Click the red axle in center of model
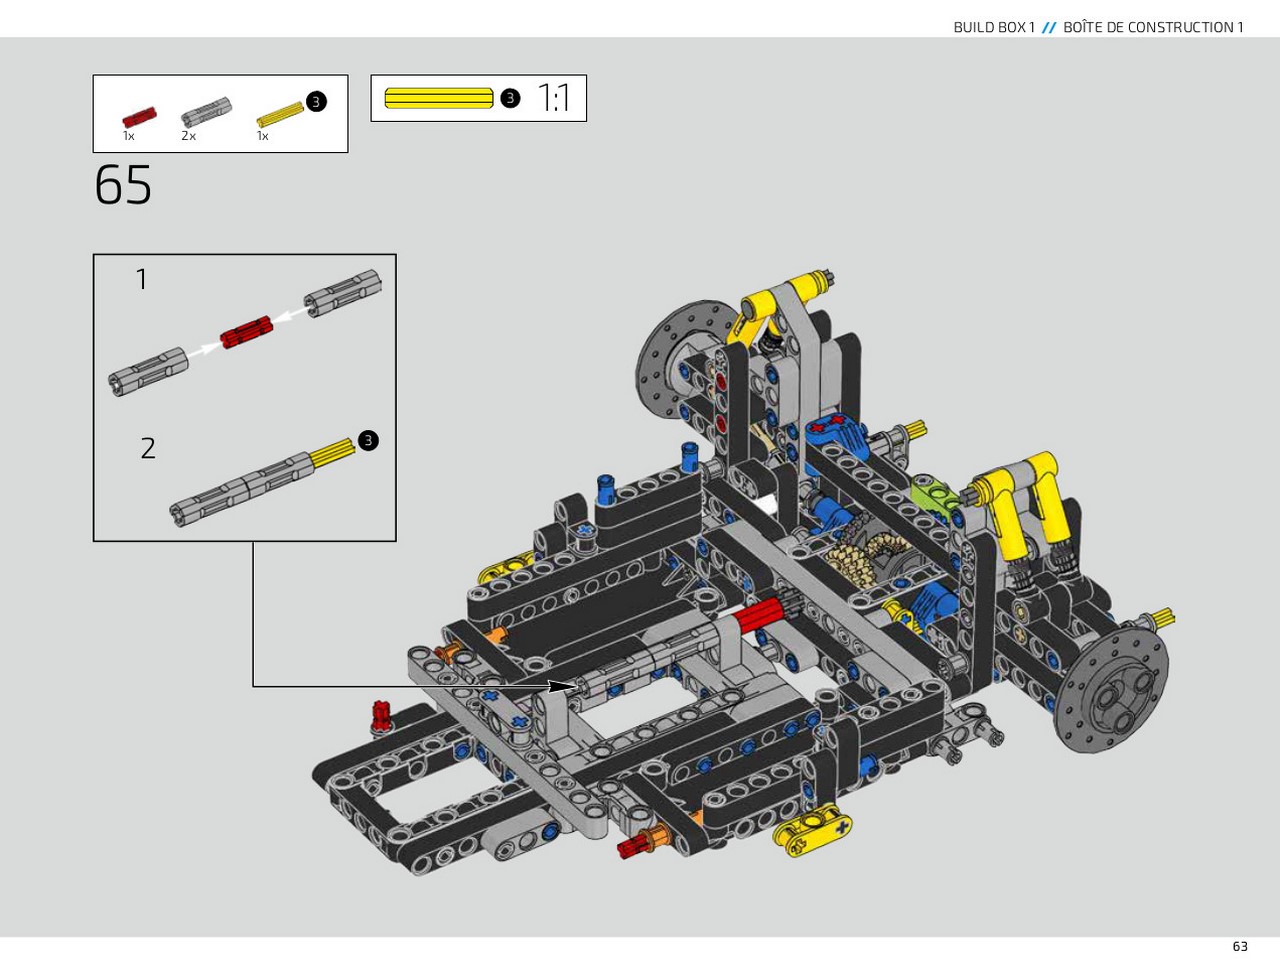This screenshot has width=1280, height=974. (762, 615)
